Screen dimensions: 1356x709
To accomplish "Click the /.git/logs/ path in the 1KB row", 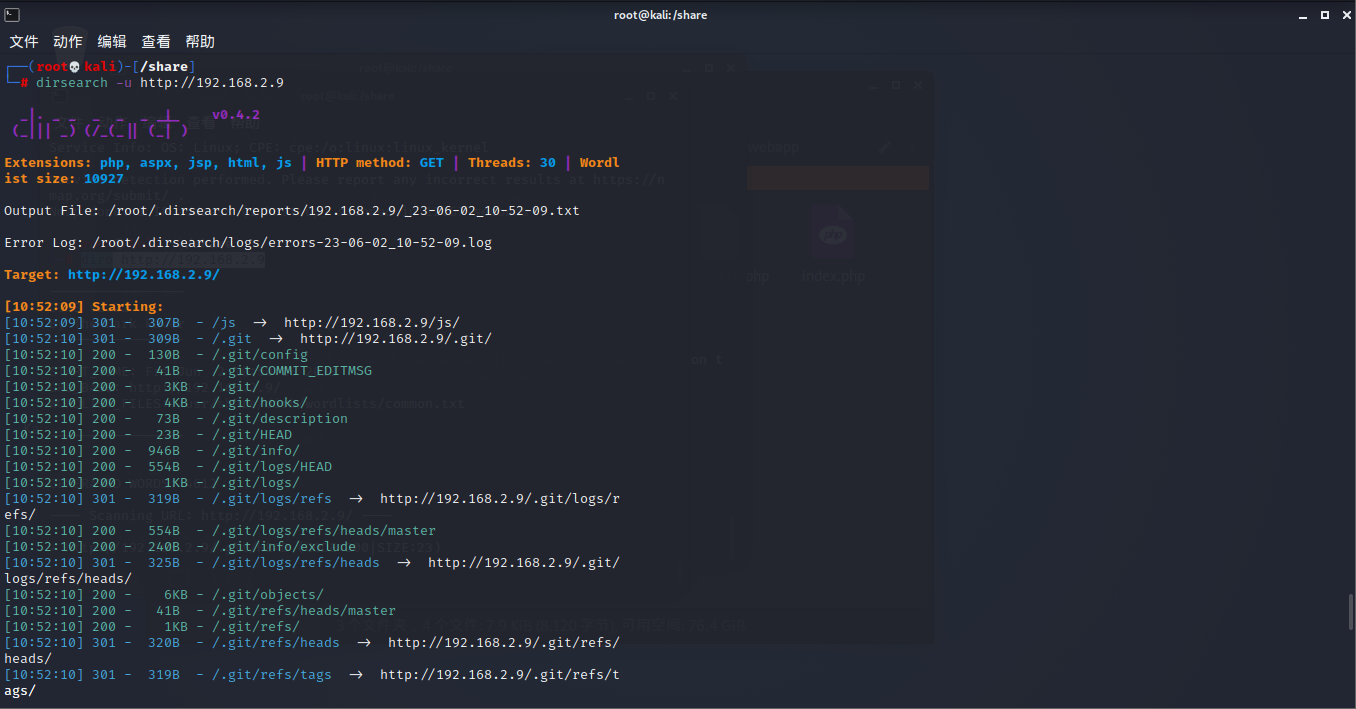I will pos(256,483).
